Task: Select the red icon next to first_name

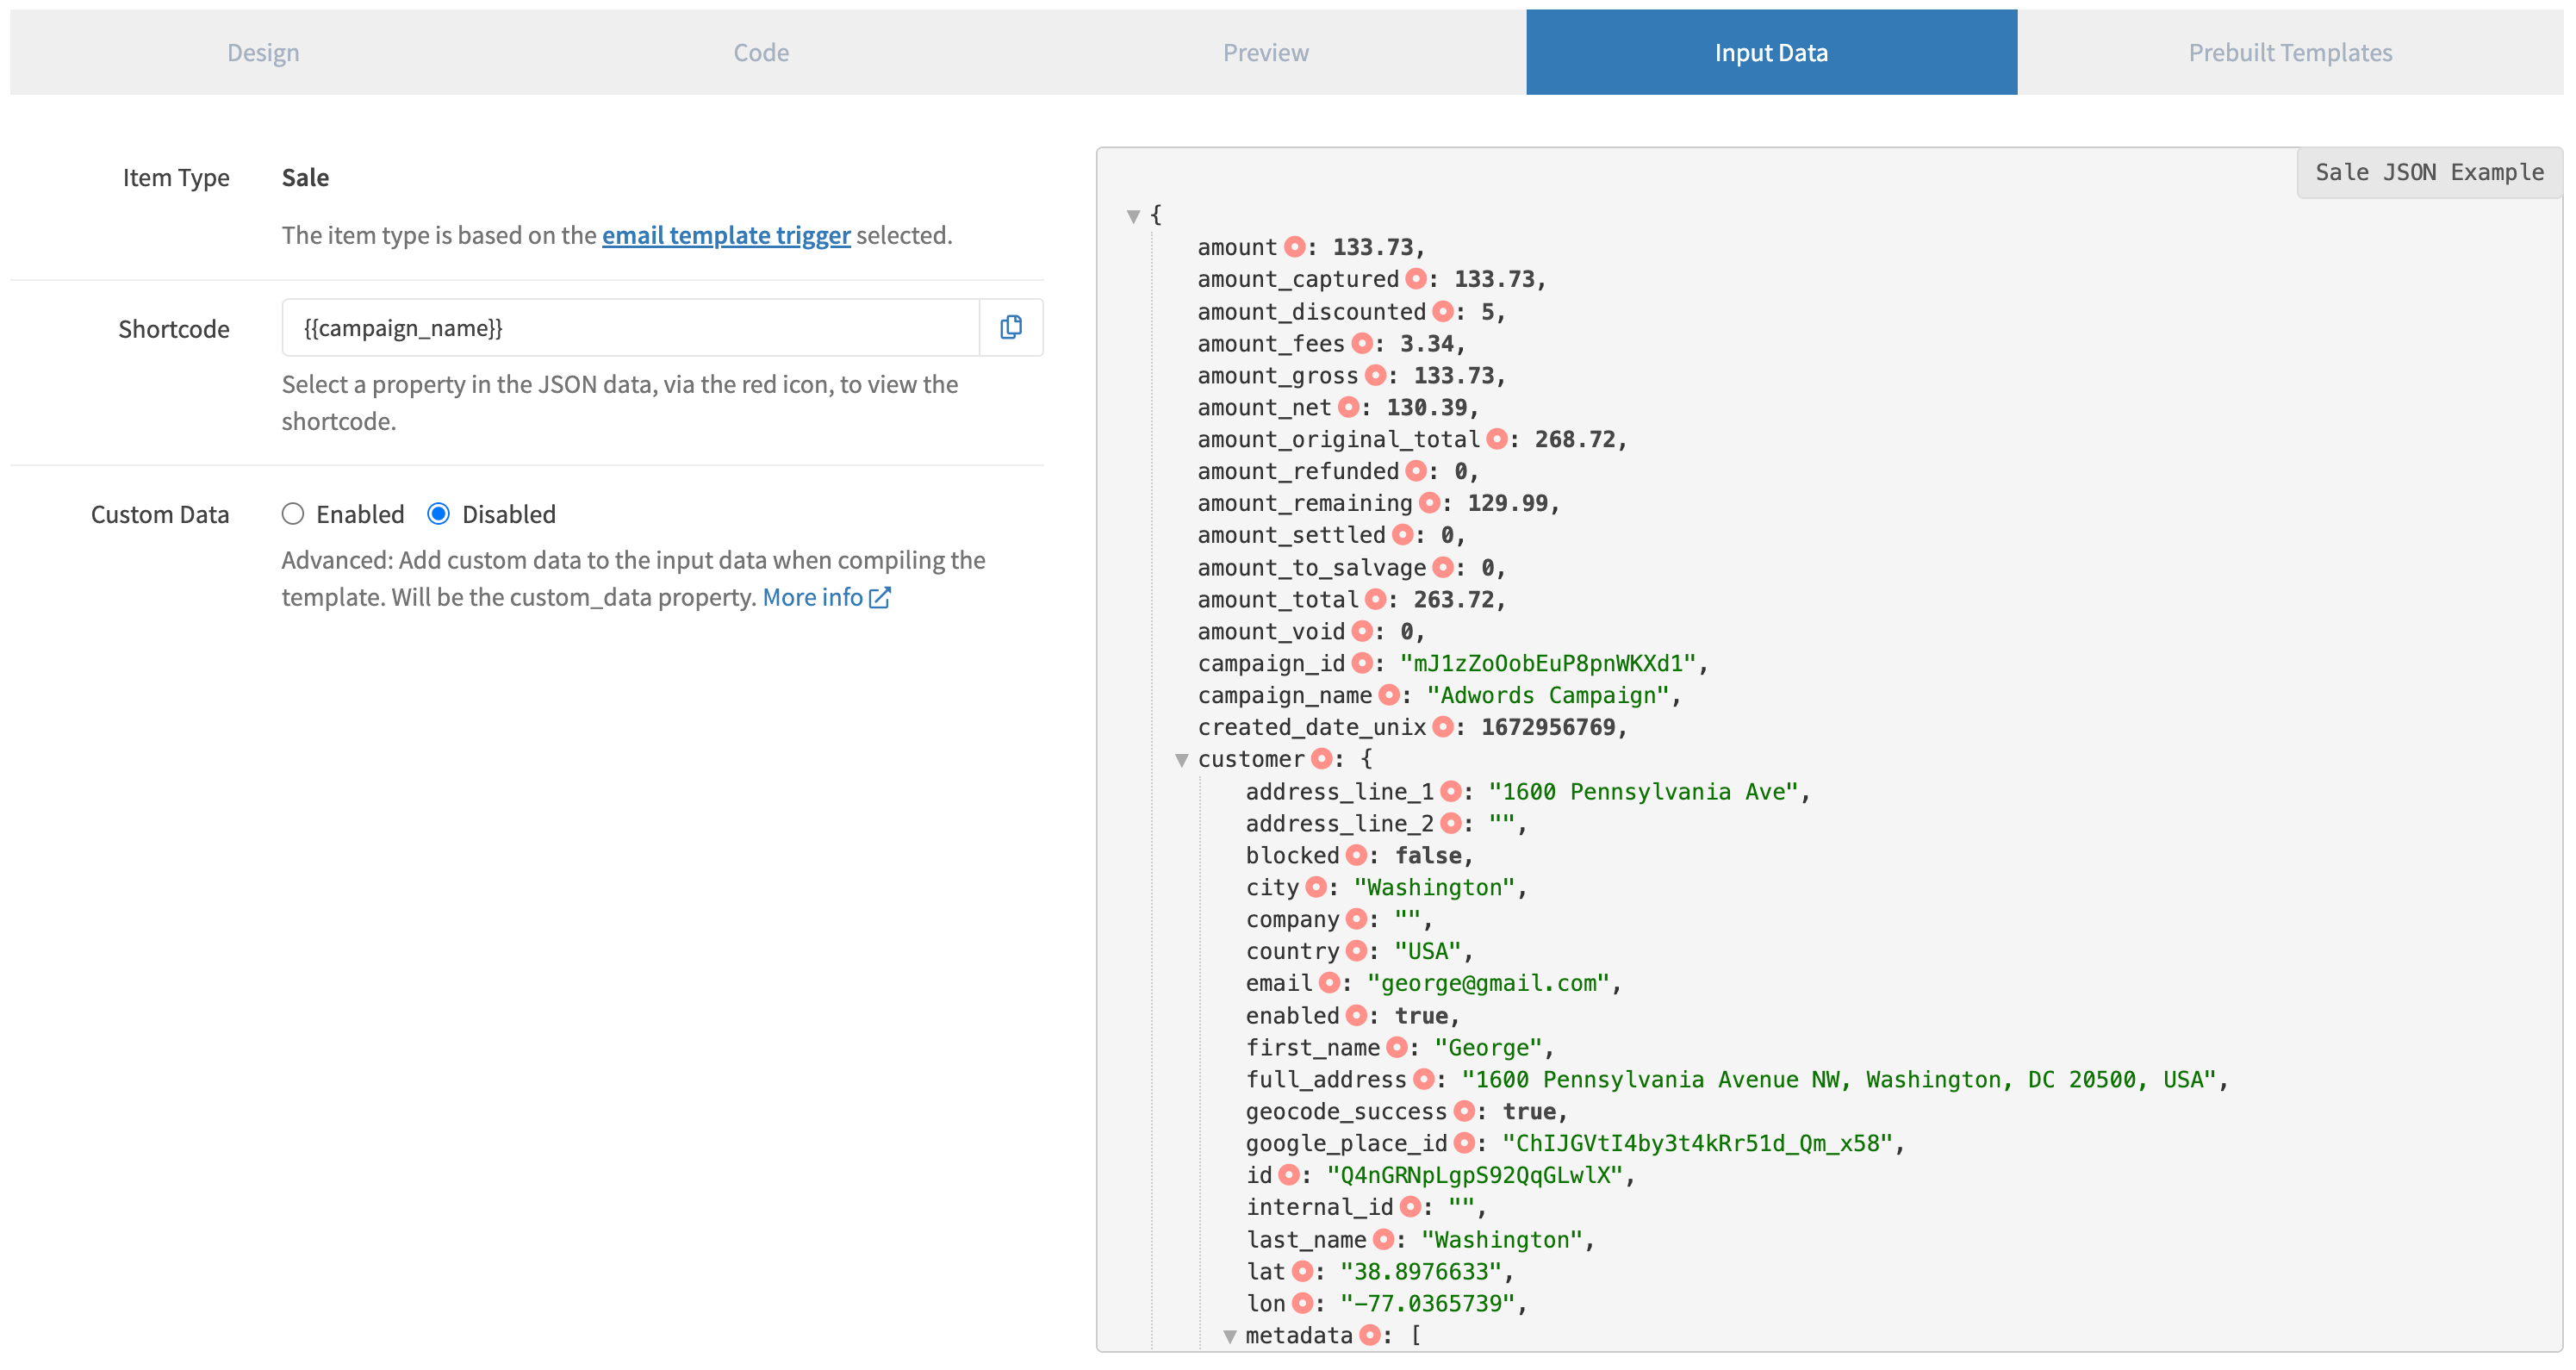Action: click(1396, 1046)
